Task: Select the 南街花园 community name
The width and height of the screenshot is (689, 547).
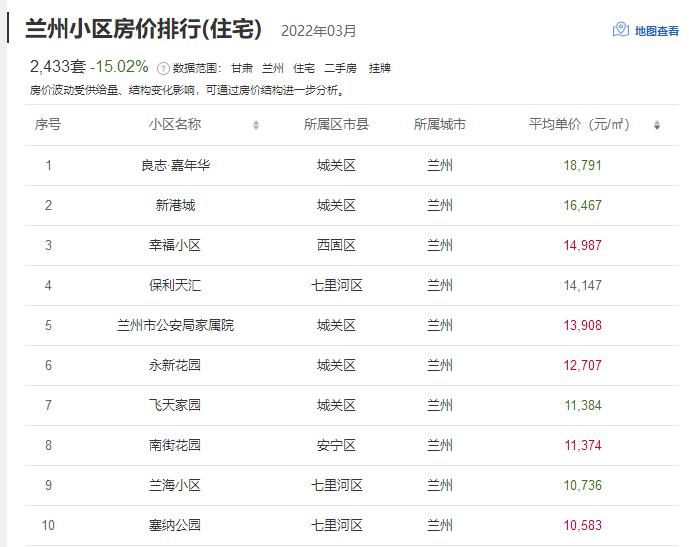Action: point(175,446)
